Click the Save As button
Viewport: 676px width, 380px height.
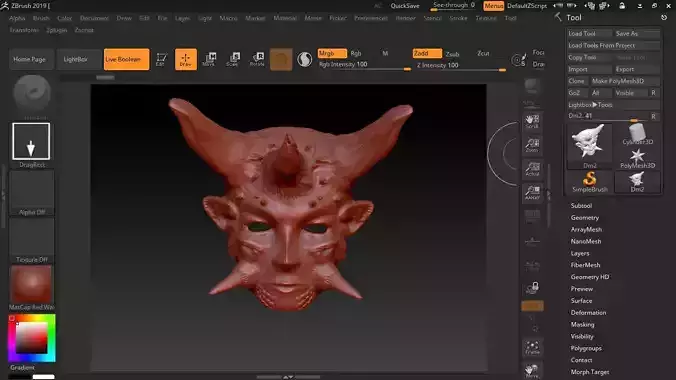pos(637,33)
